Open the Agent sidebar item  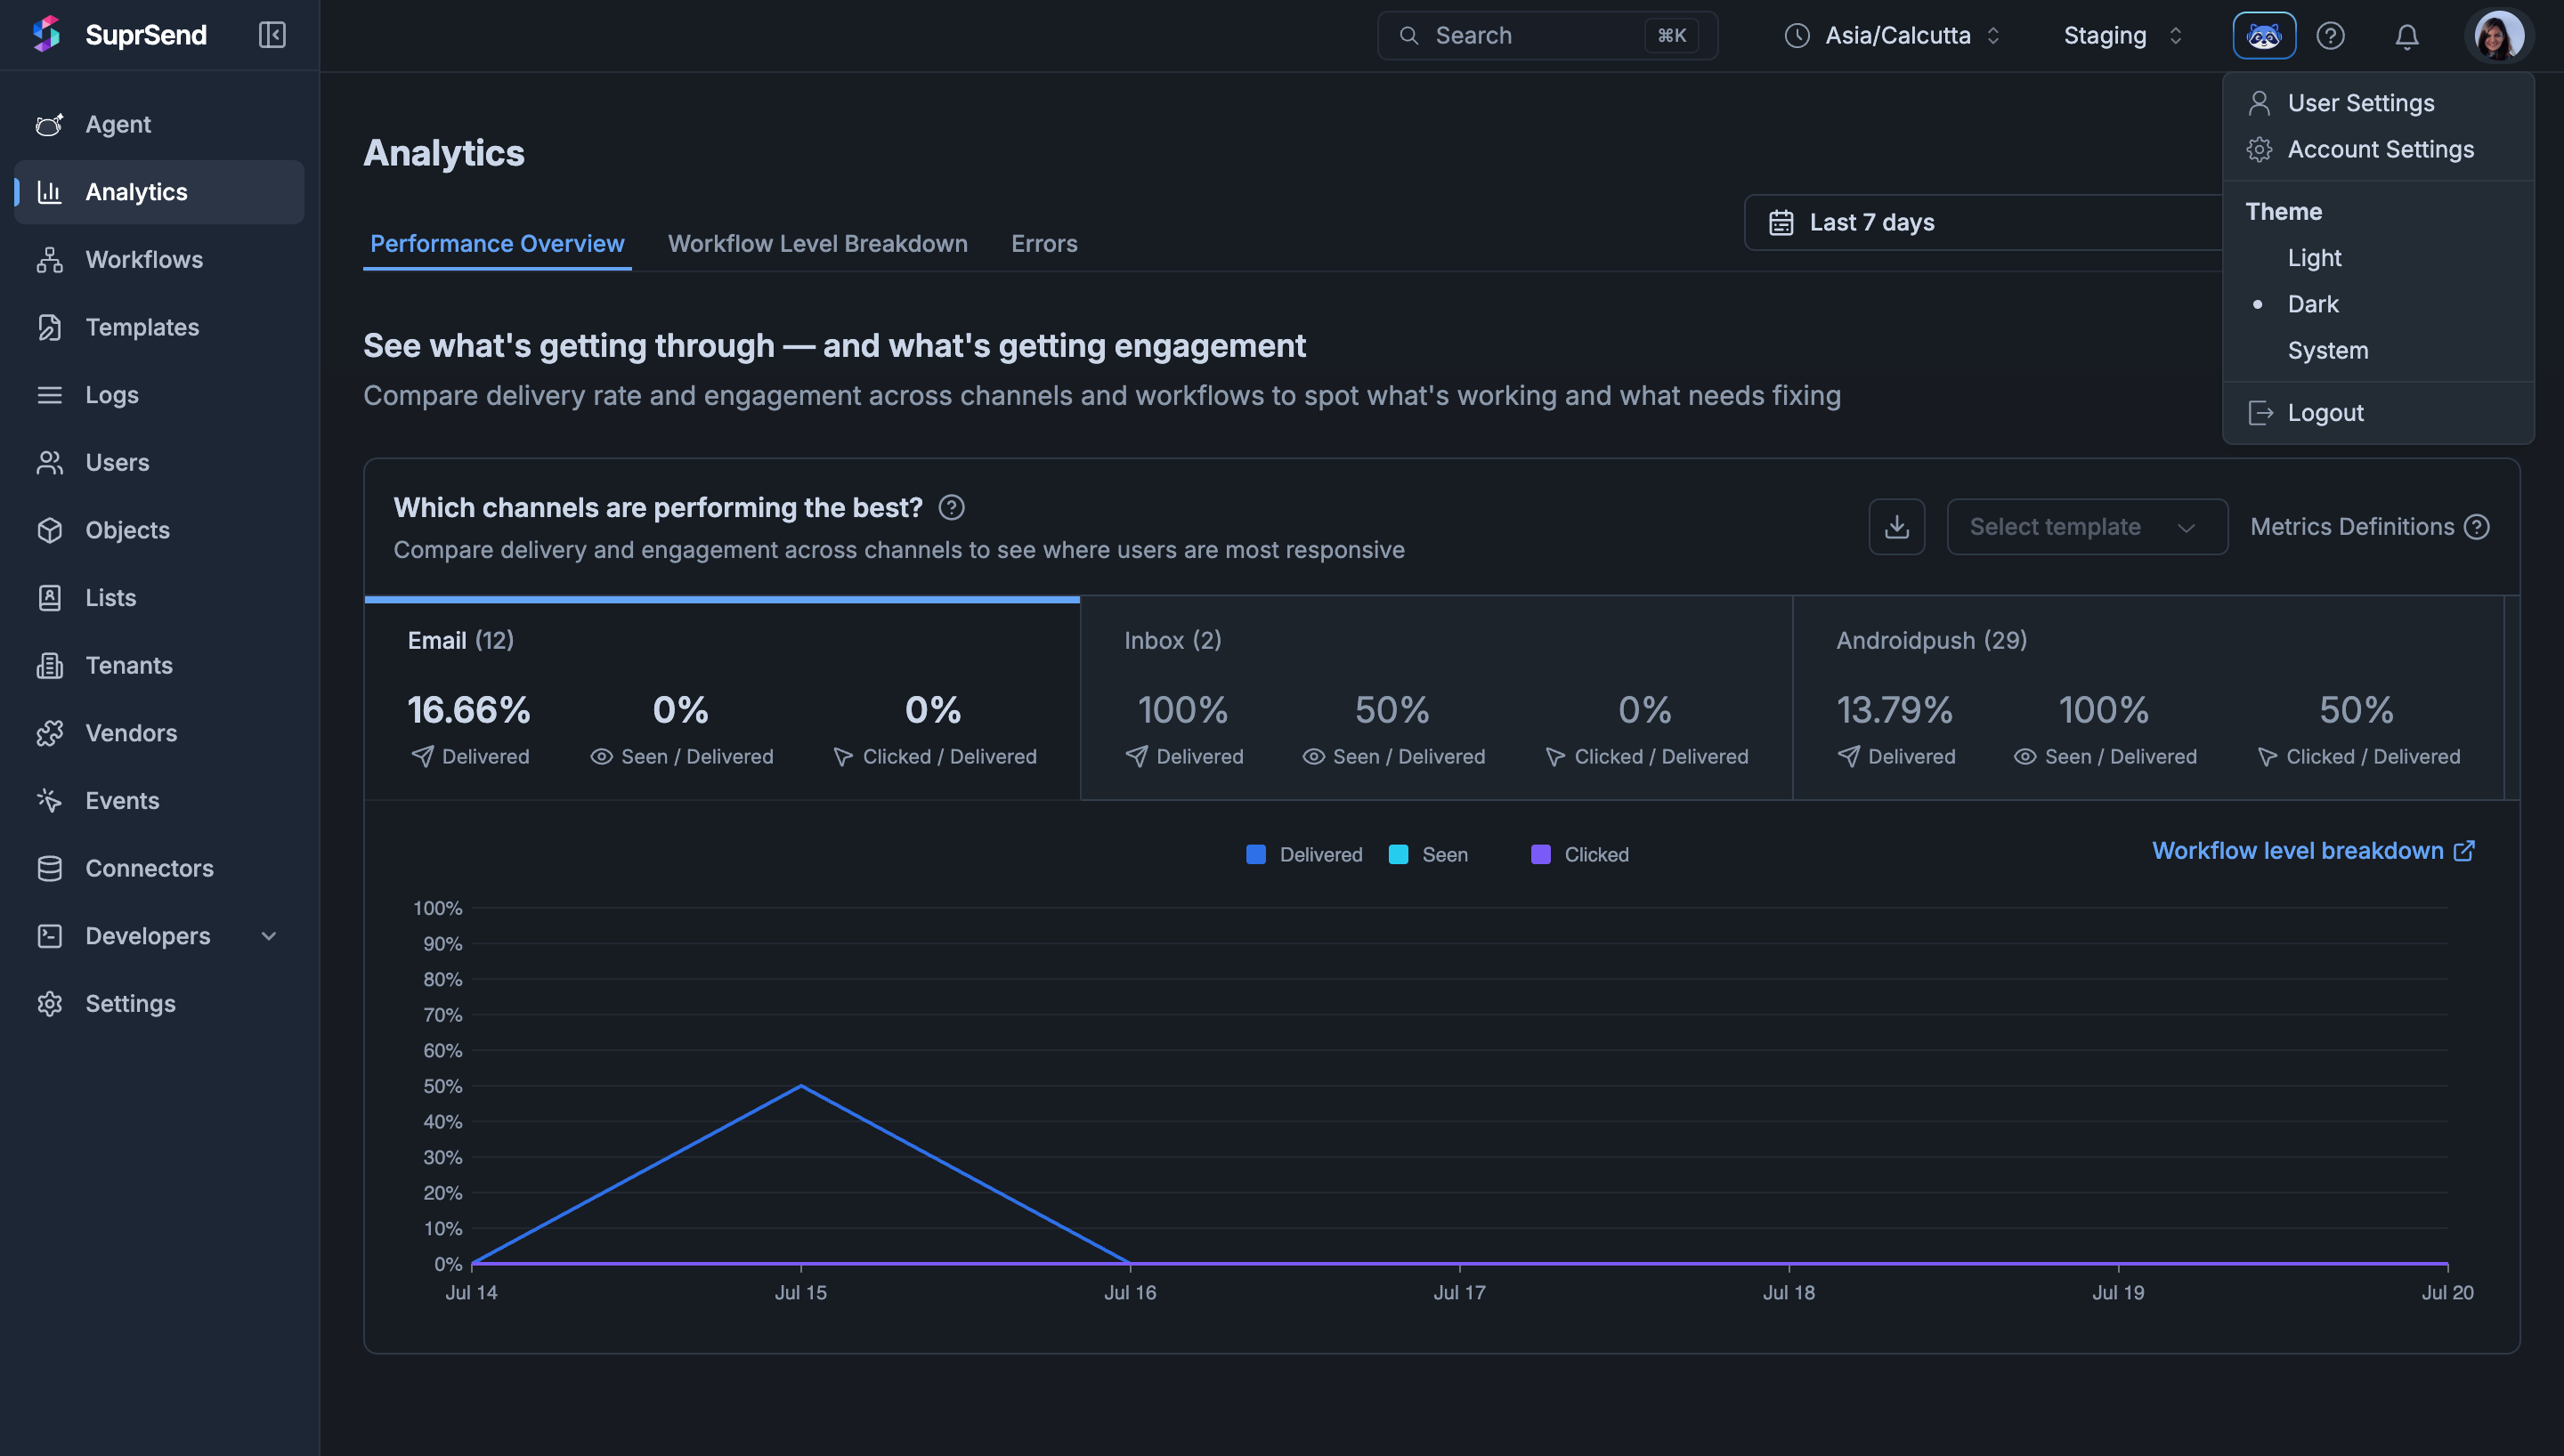(x=159, y=124)
